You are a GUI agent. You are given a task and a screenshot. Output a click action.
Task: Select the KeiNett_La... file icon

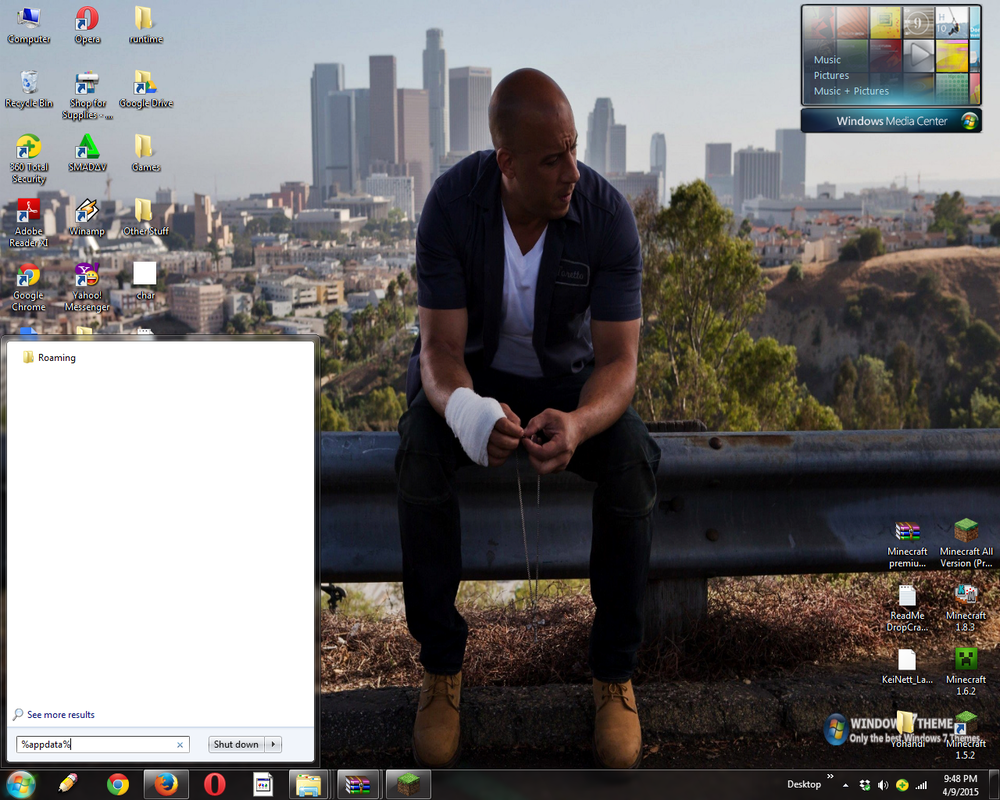(x=907, y=666)
